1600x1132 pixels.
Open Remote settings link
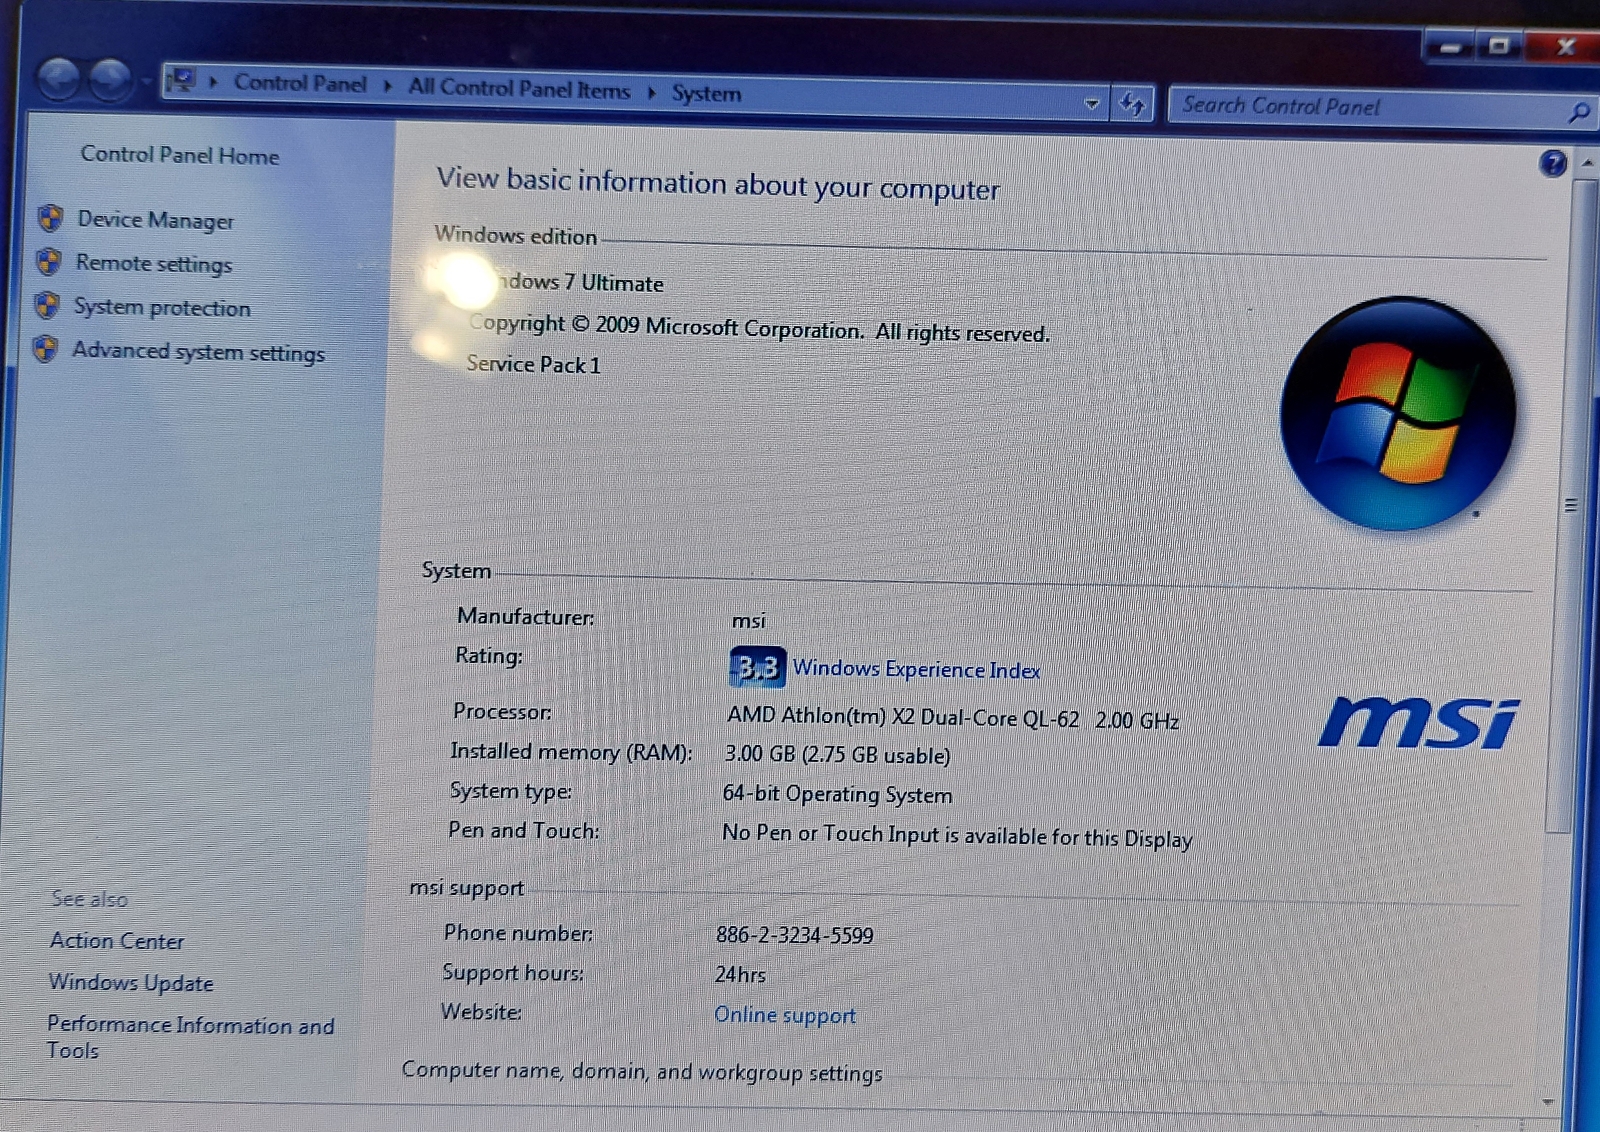[x=154, y=264]
